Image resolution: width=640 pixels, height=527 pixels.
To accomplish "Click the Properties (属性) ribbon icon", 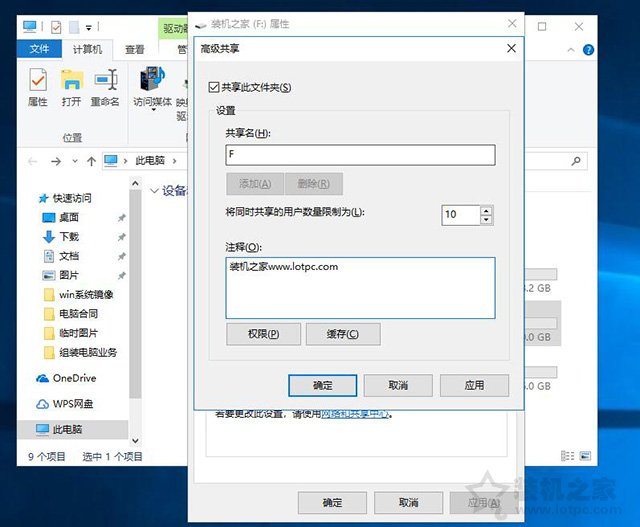I will click(38, 87).
